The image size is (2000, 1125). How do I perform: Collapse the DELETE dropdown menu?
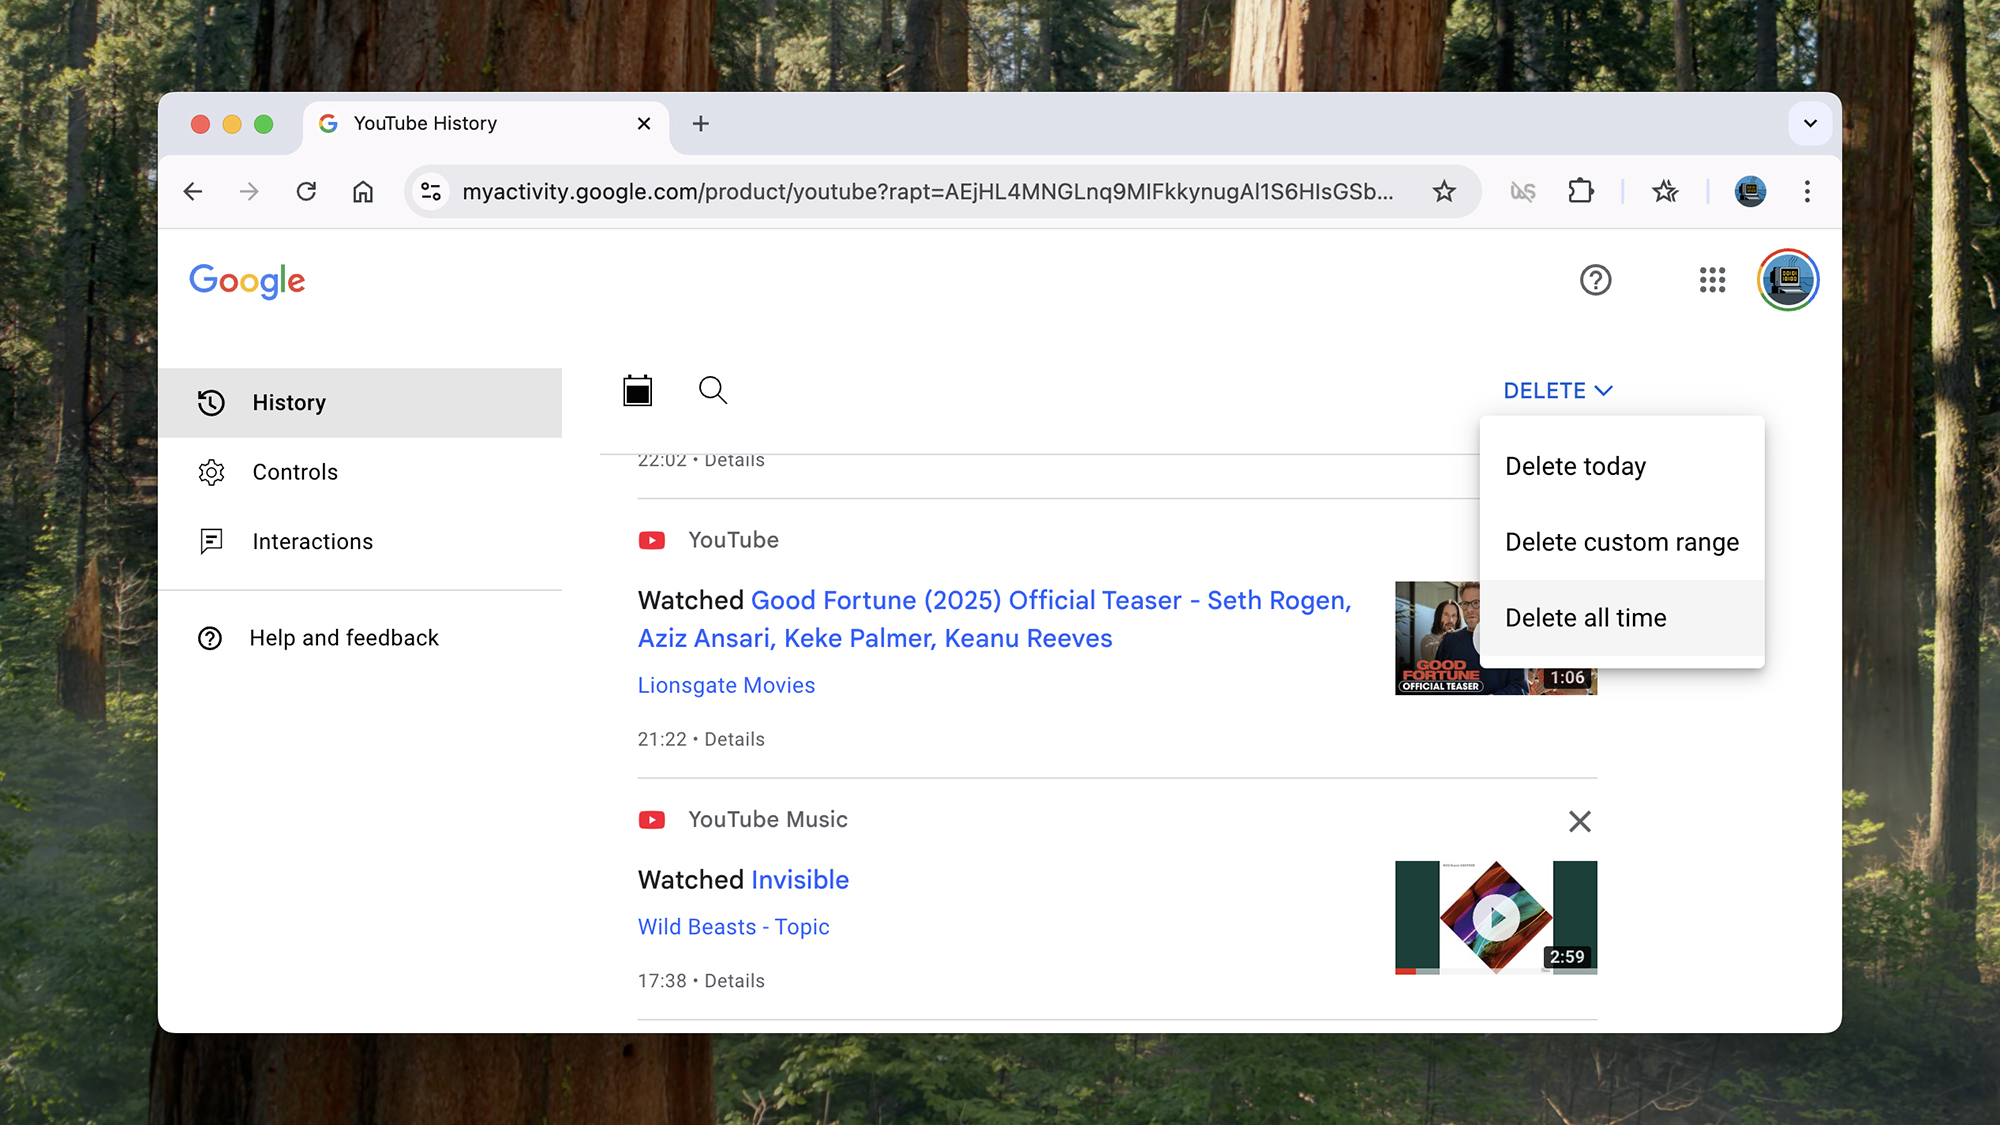(1557, 391)
